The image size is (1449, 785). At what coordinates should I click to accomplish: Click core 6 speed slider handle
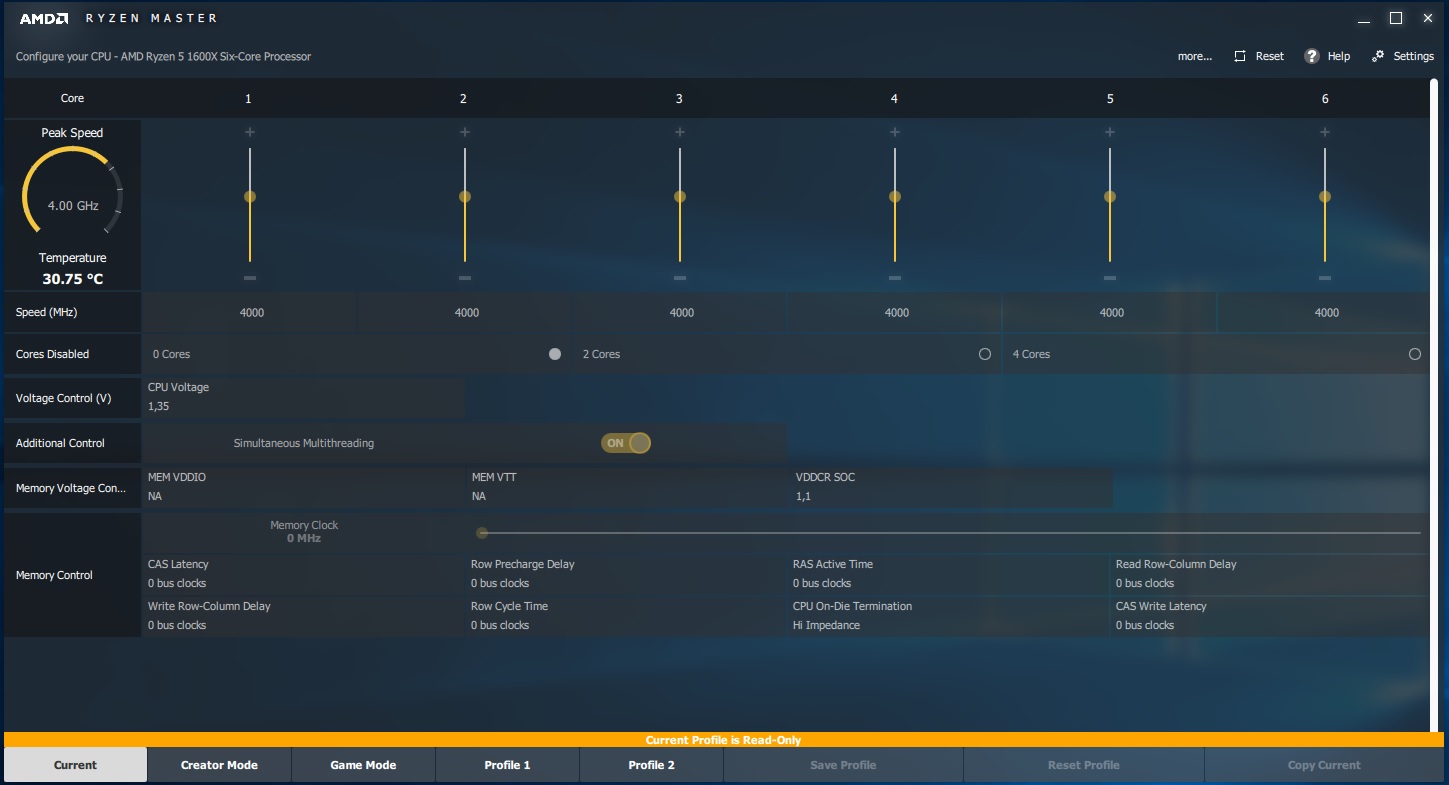pyautogui.click(x=1325, y=197)
